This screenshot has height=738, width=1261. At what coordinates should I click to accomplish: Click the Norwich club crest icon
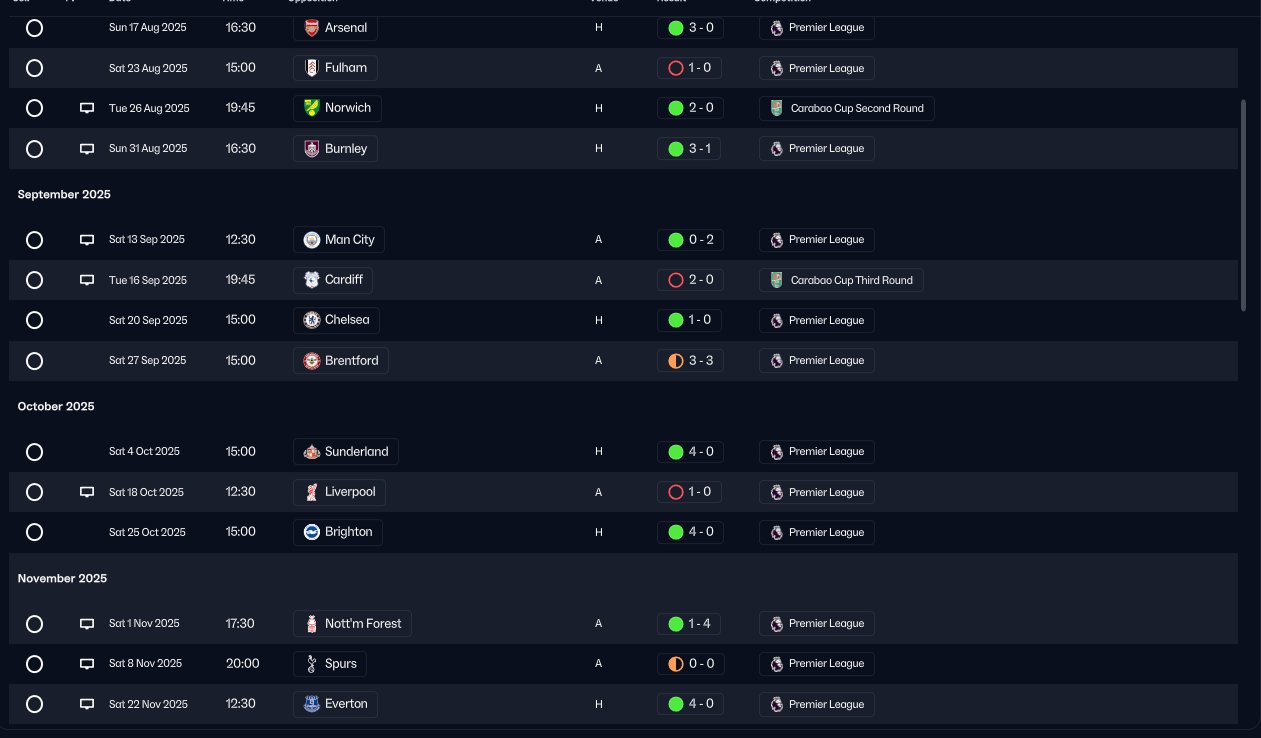[x=312, y=108]
